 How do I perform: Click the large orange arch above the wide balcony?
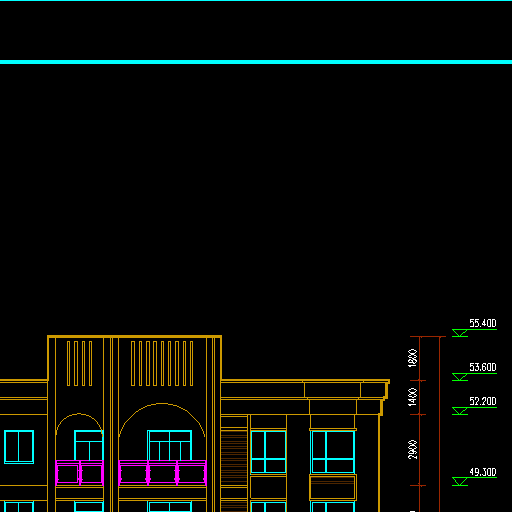click(x=162, y=420)
